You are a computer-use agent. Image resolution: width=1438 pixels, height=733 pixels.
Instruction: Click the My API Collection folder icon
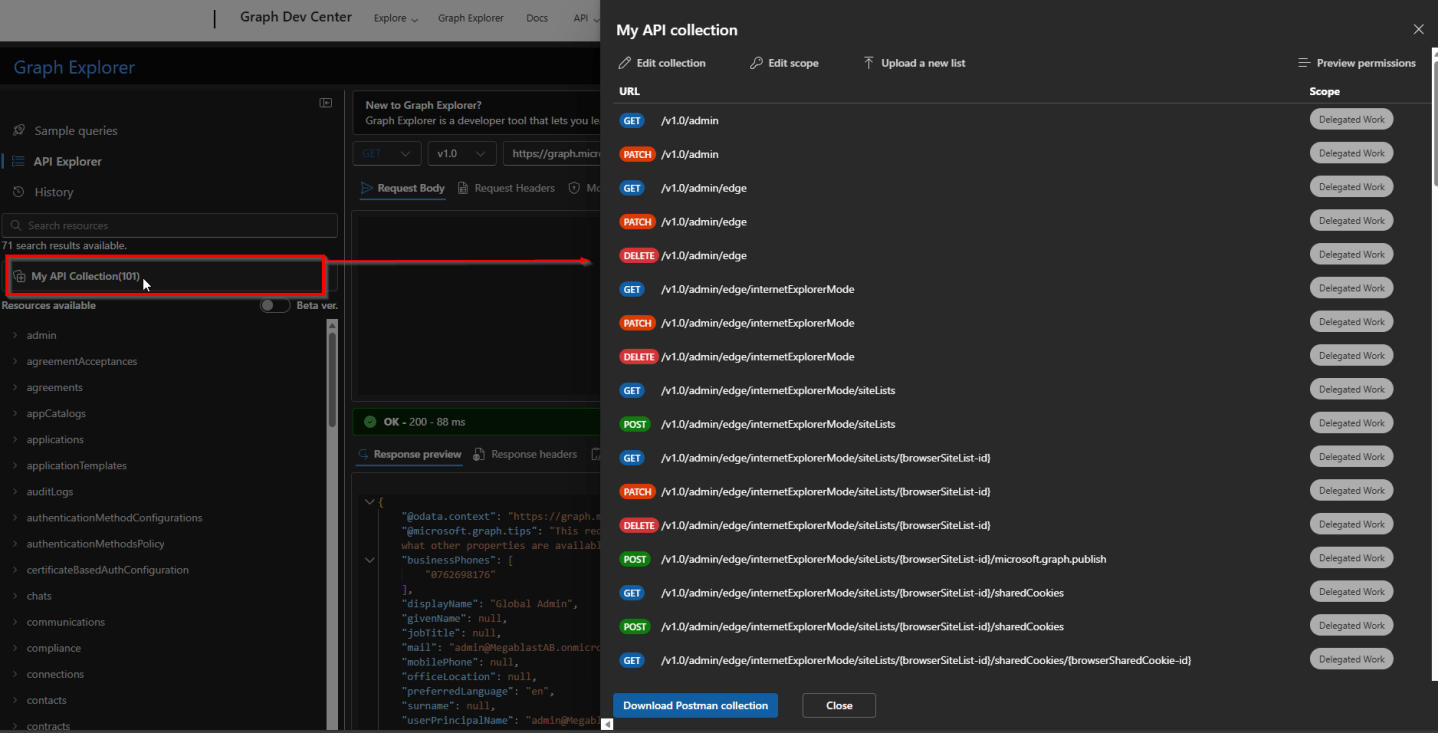click(19, 276)
